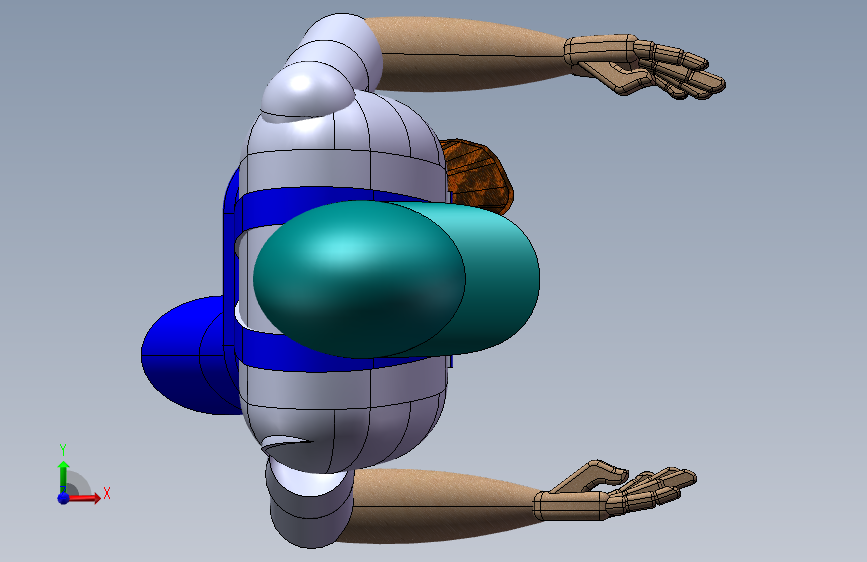Select the brown textured part behind torso
Screen dimensions: 867x562
480,177
